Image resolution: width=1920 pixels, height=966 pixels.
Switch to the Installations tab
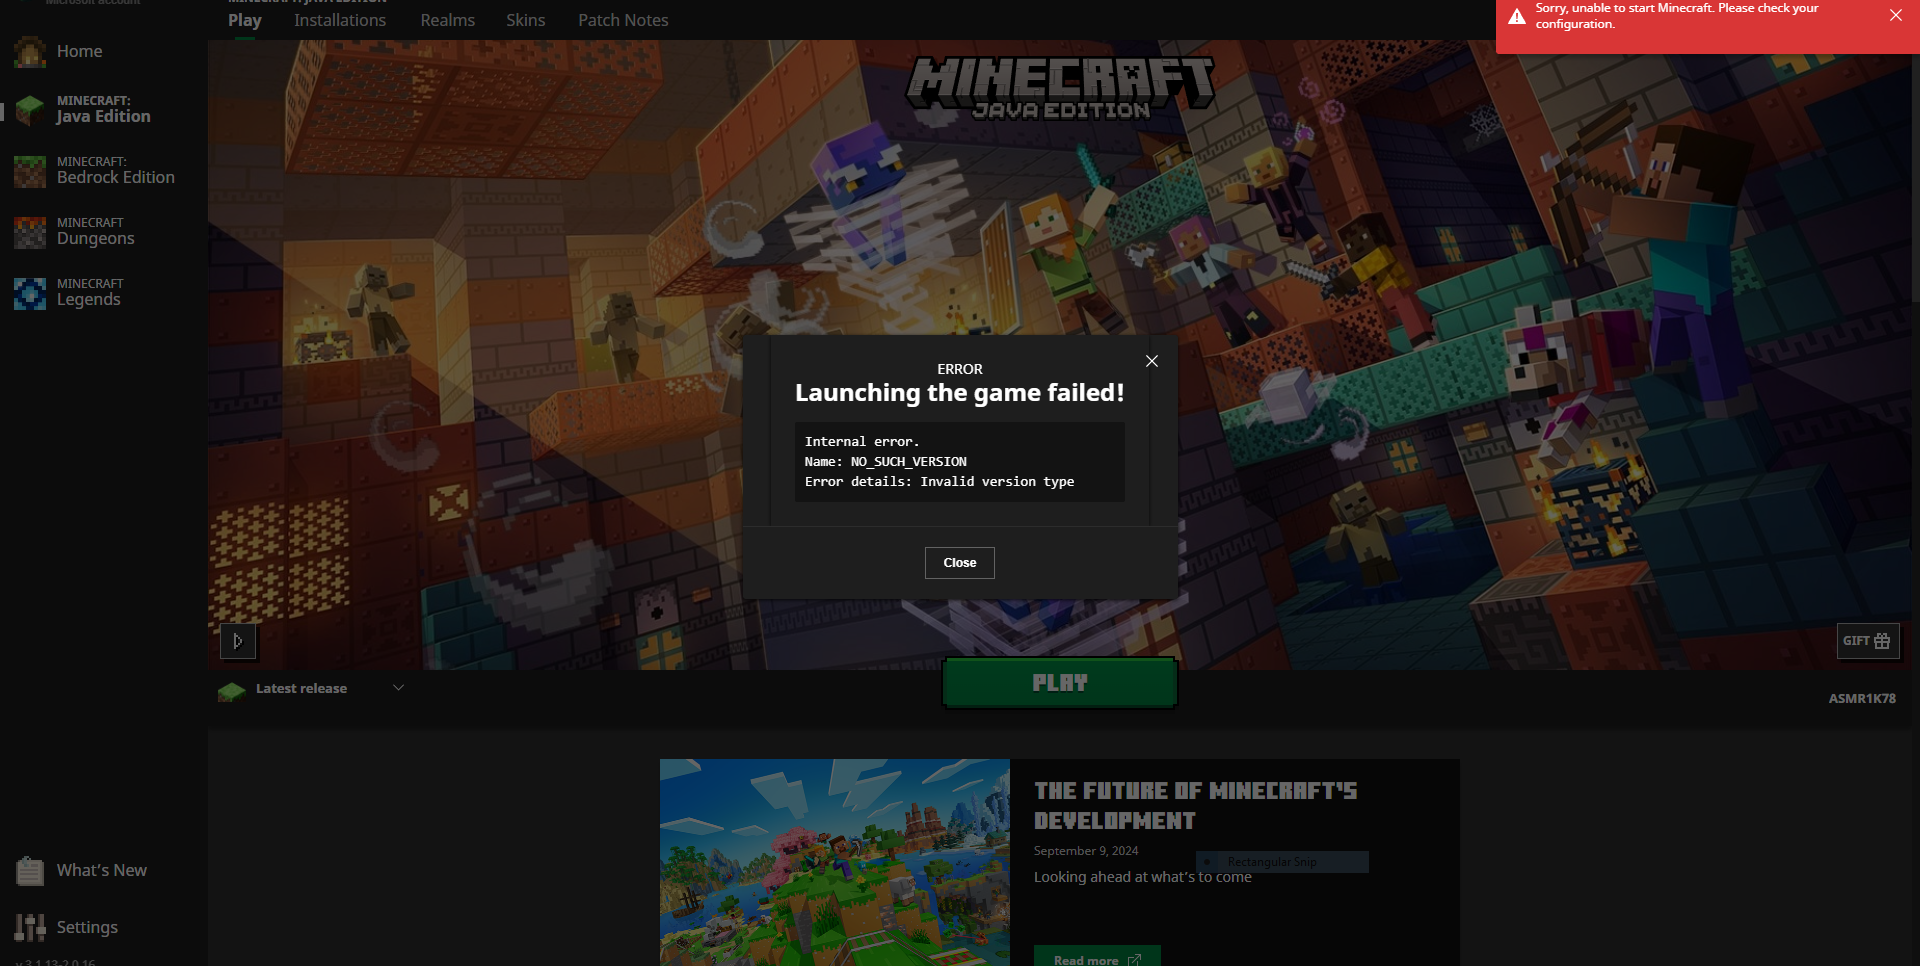click(x=340, y=20)
